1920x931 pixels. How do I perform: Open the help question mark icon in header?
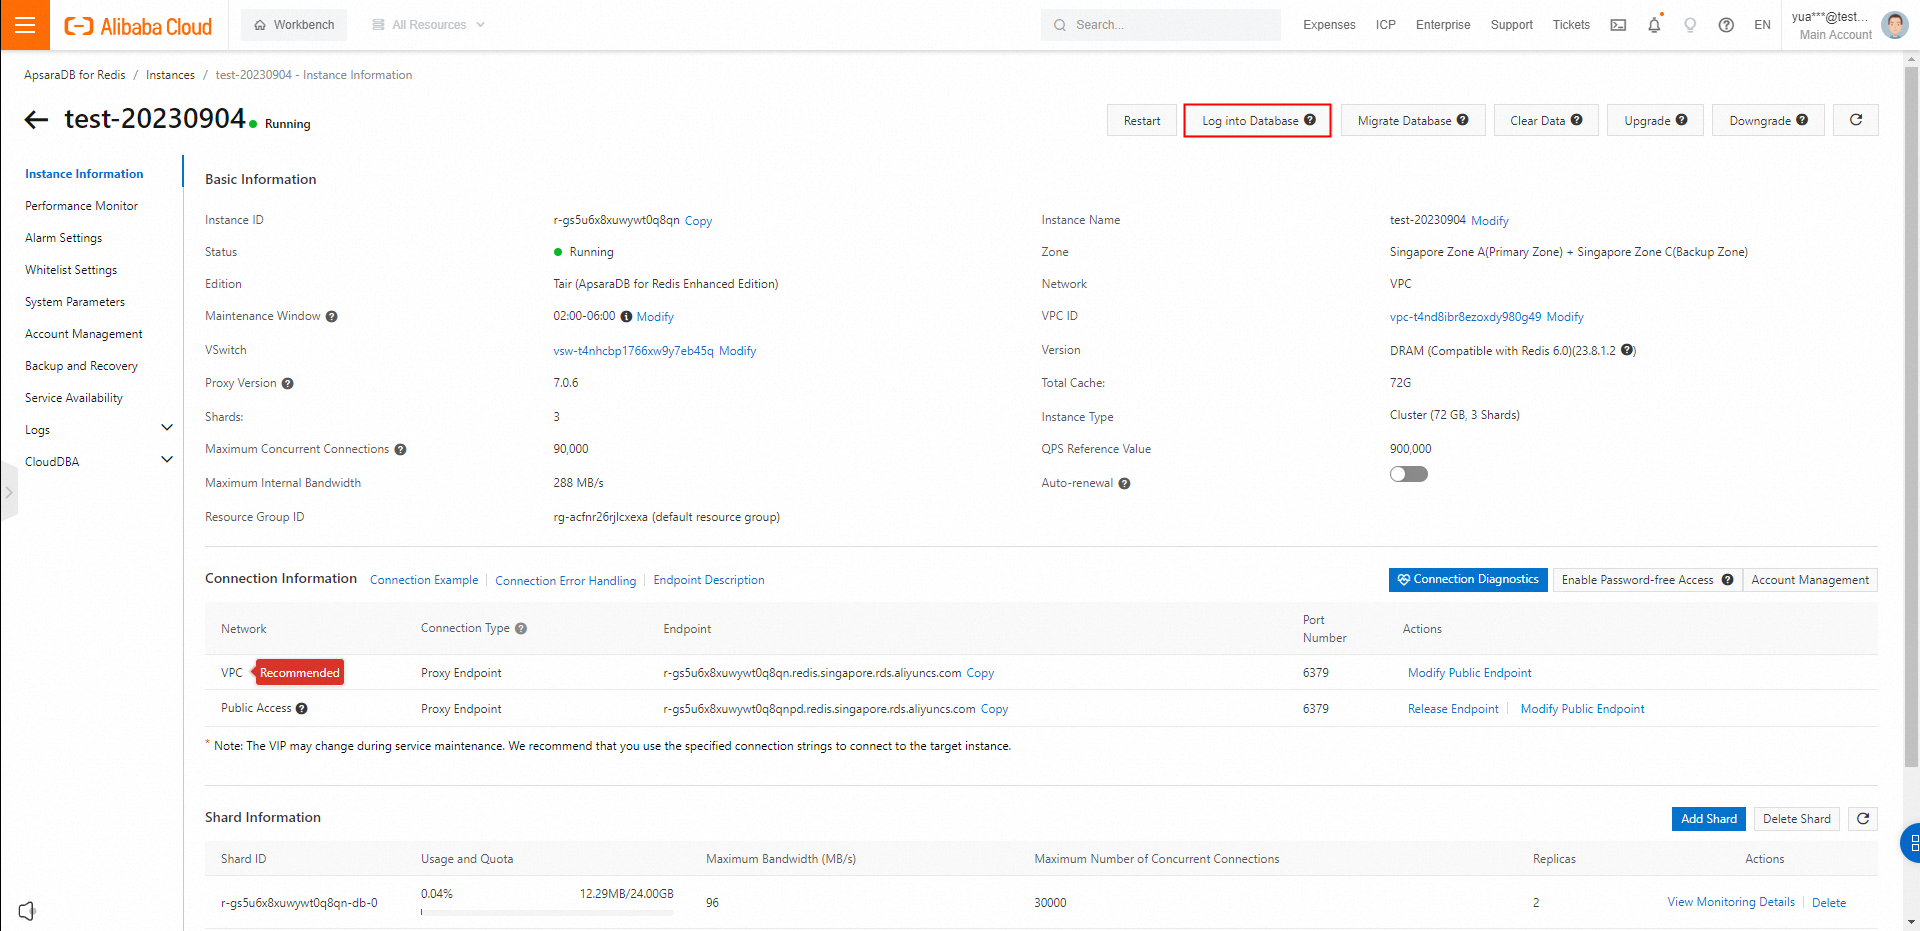click(1726, 25)
